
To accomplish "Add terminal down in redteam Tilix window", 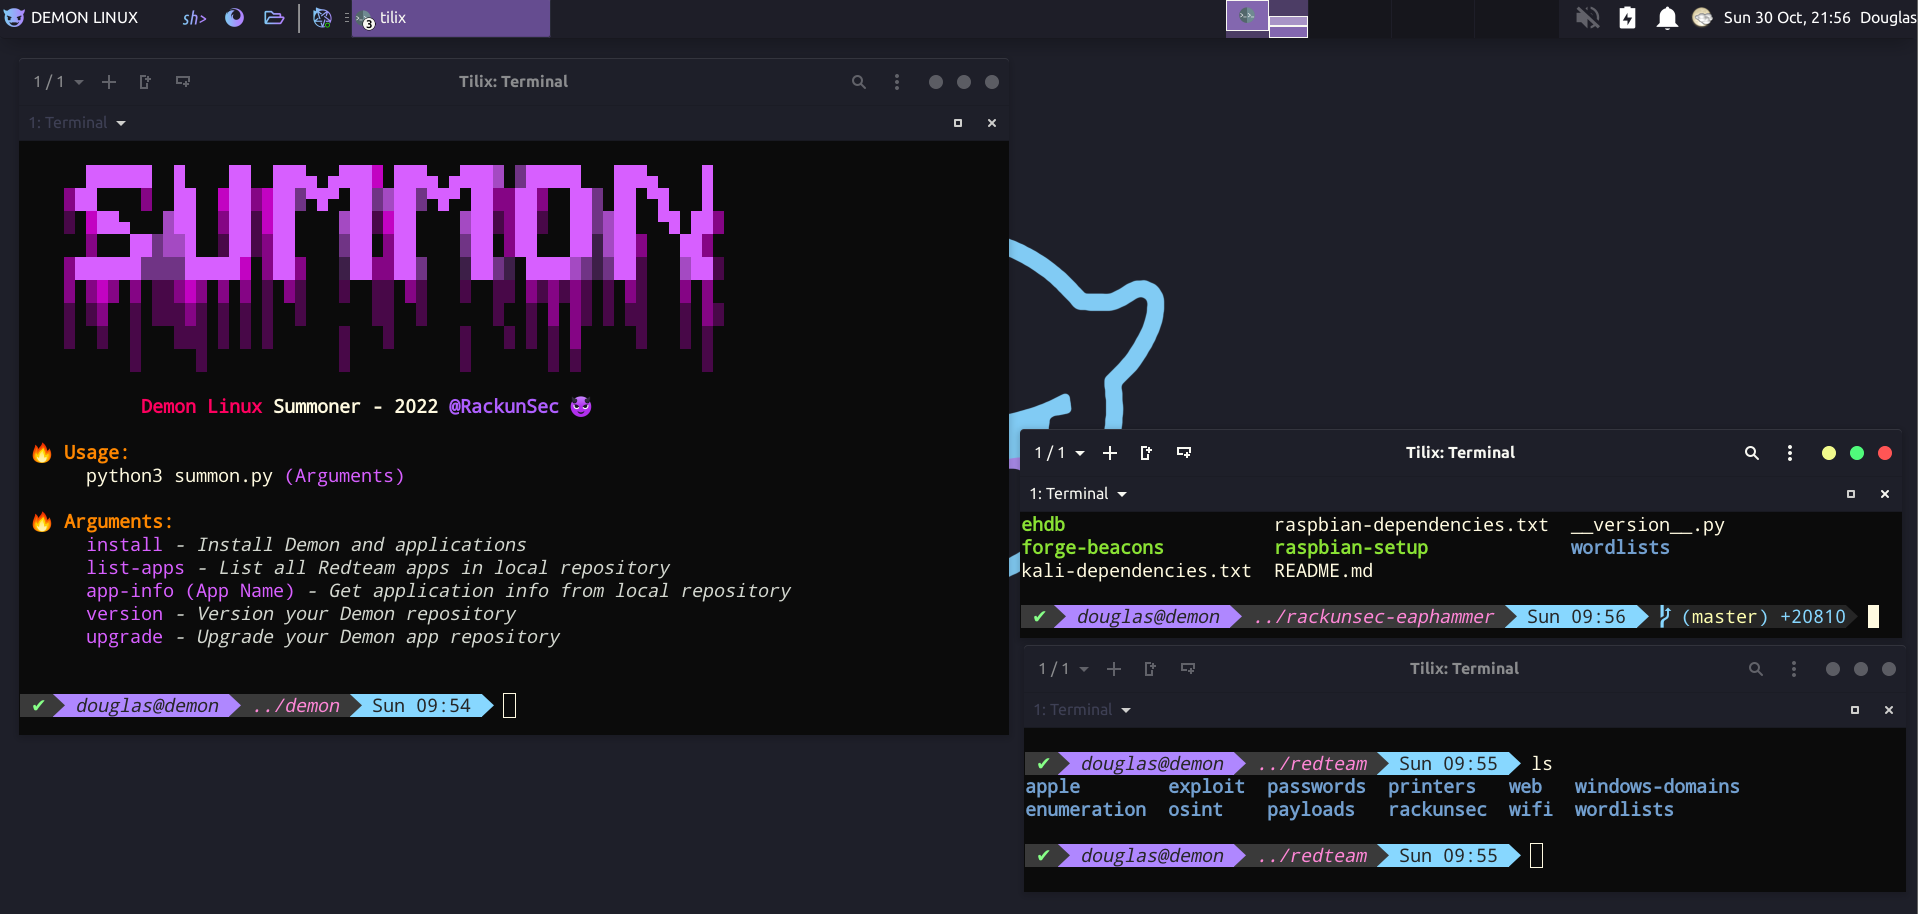I will 1188,669.
